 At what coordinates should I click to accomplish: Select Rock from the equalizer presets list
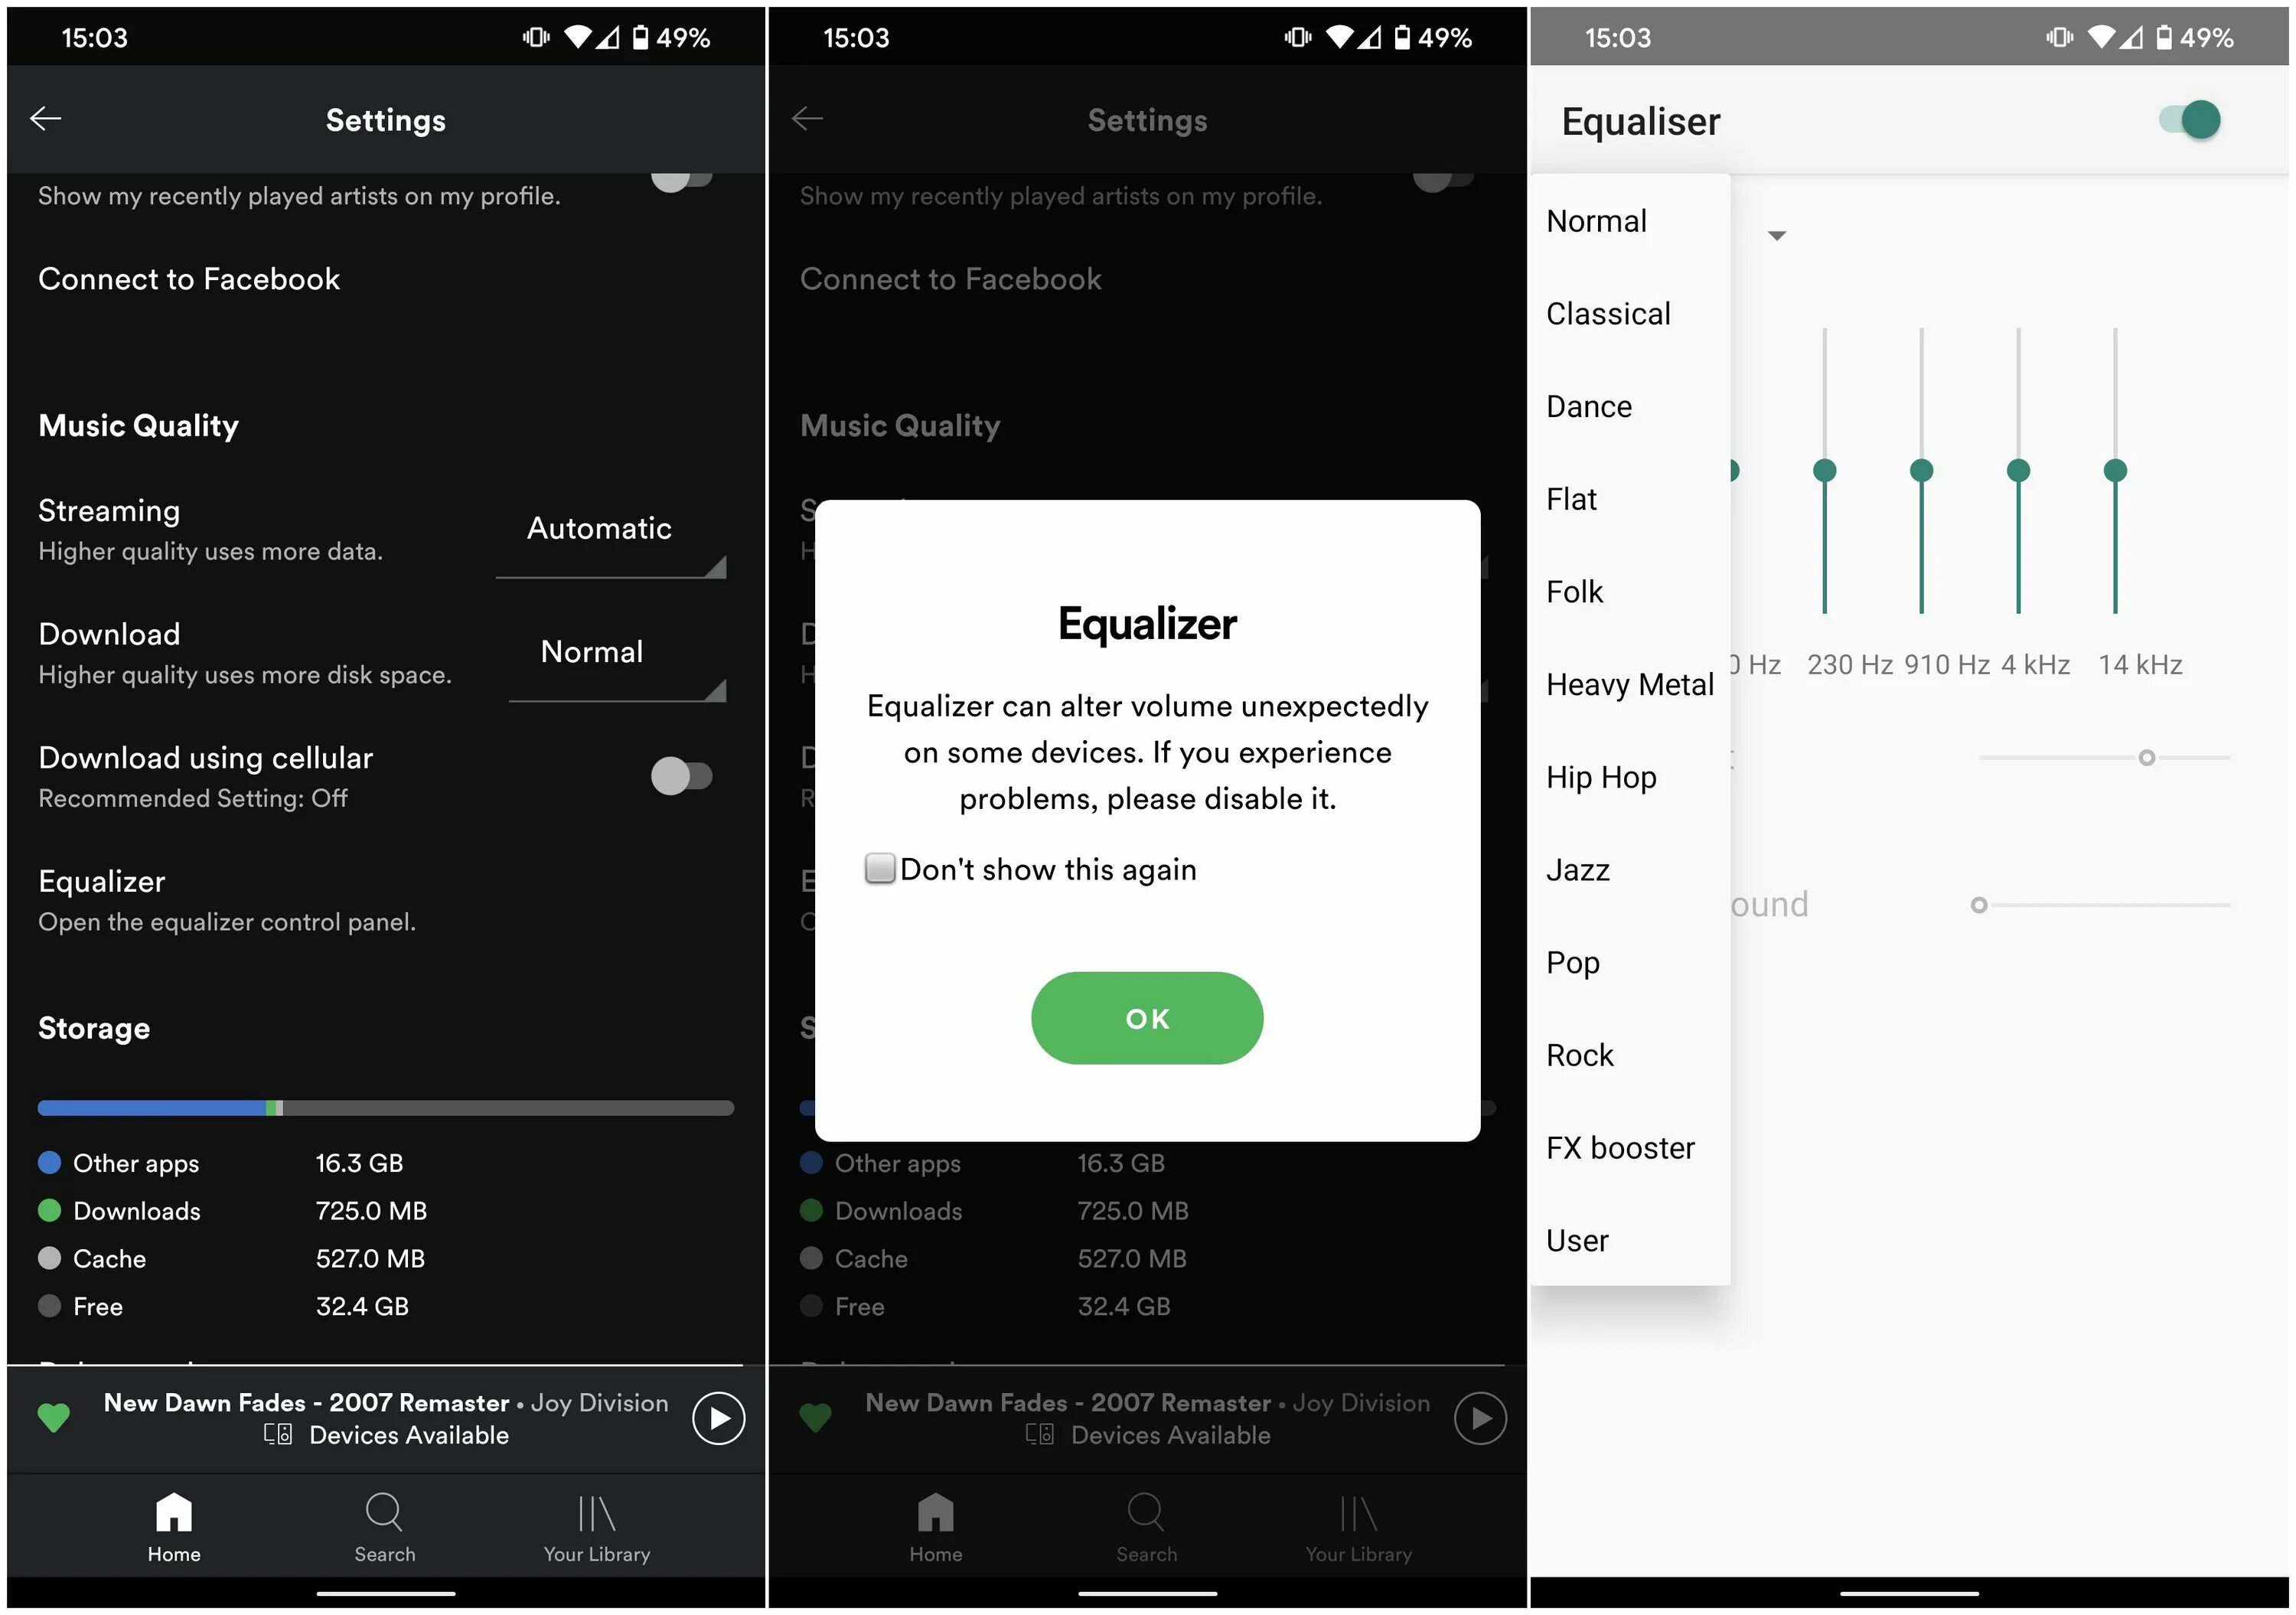[x=1581, y=1054]
